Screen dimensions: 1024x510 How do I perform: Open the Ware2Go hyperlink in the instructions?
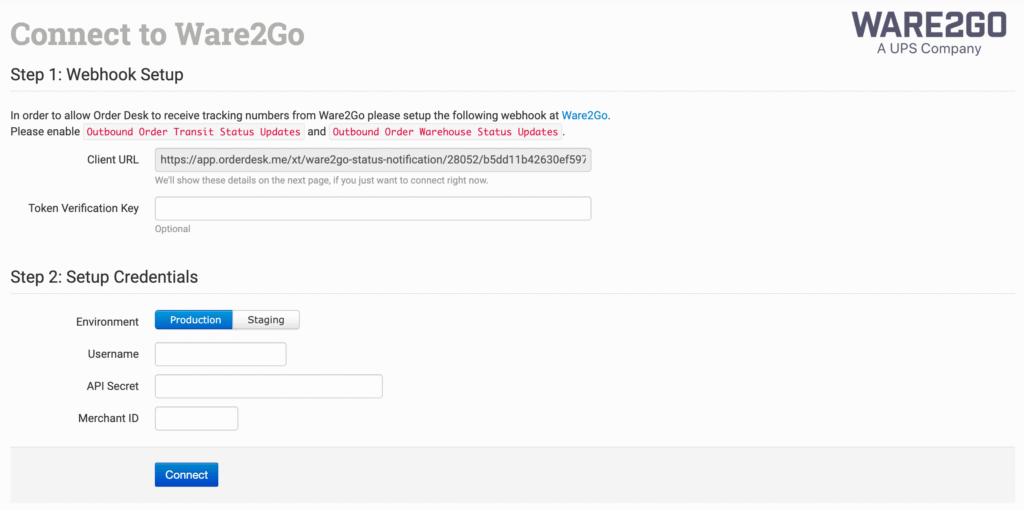[585, 115]
